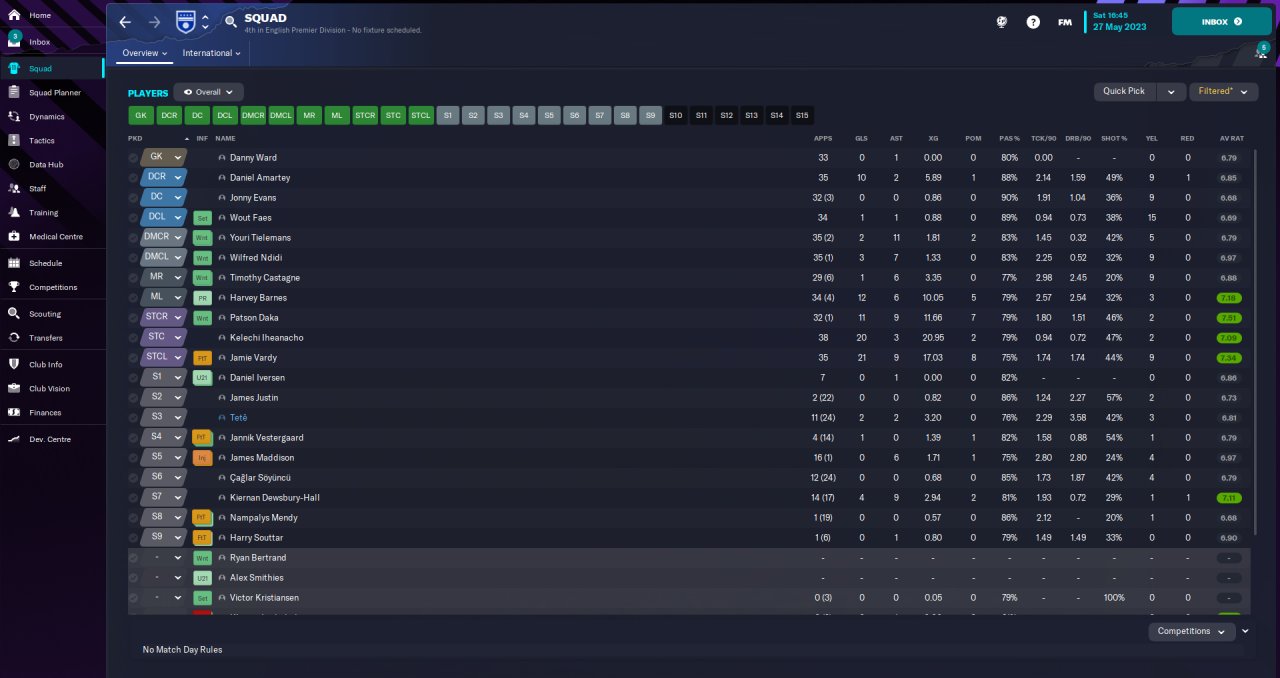Click the S15 substitute chip
Viewport: 1280px width, 678px height.
801,115
